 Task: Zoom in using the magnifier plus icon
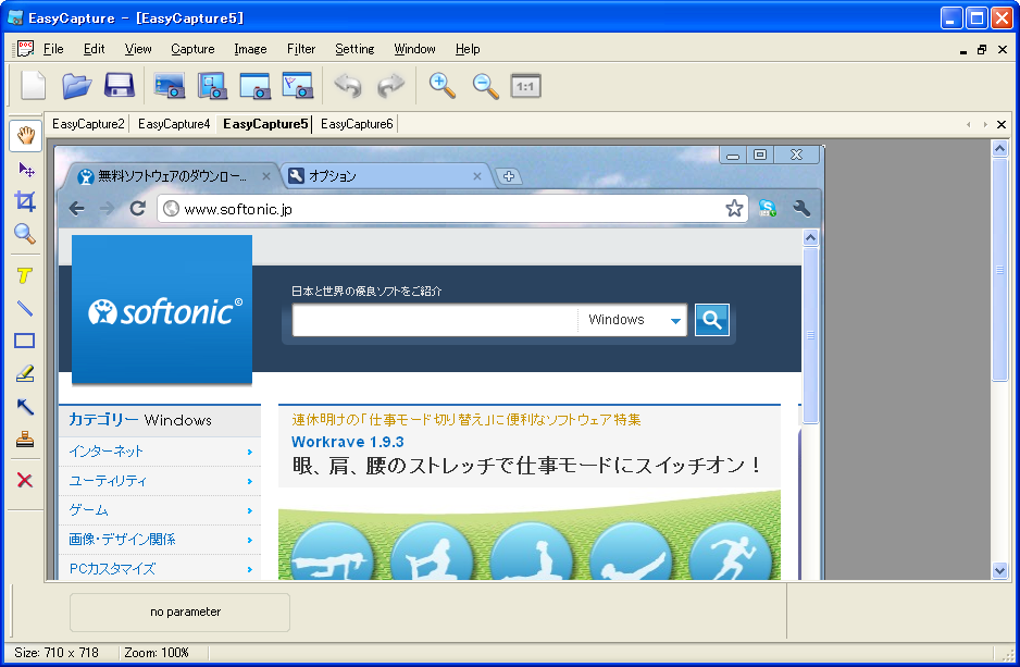440,86
